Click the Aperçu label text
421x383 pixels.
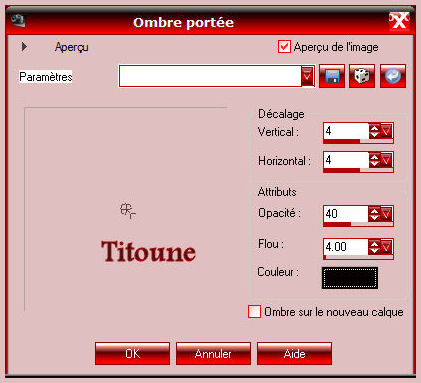click(x=72, y=47)
